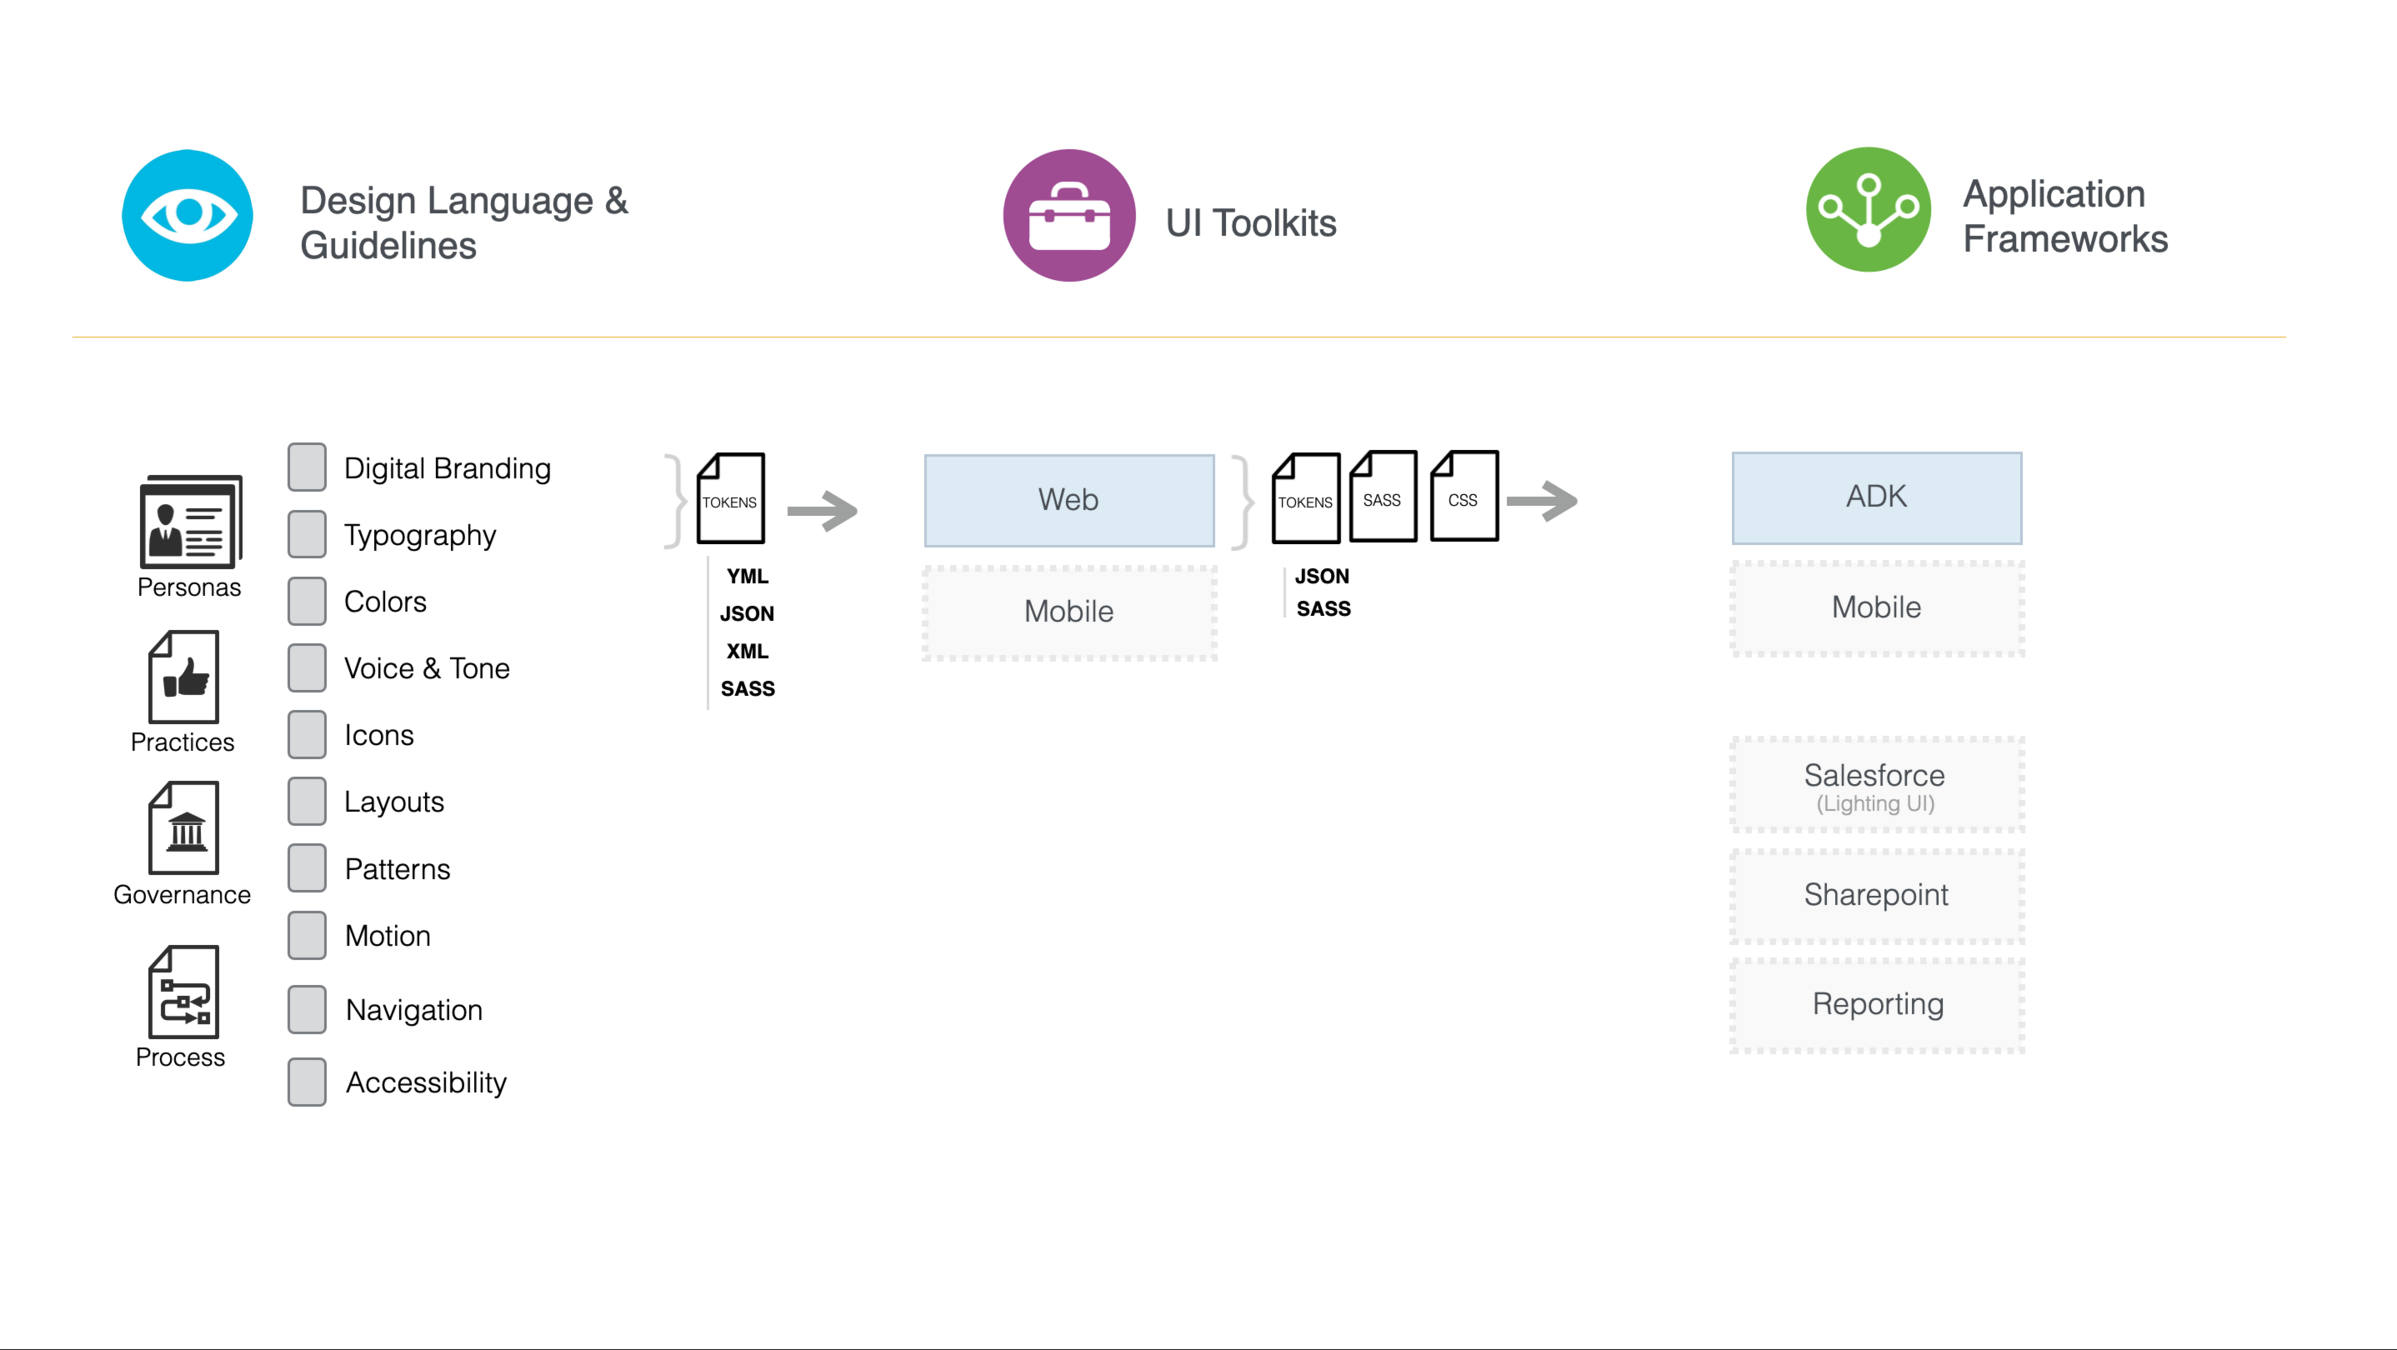Image resolution: width=2397 pixels, height=1350 pixels.
Task: Click the SASS file icon
Action: click(x=1383, y=497)
